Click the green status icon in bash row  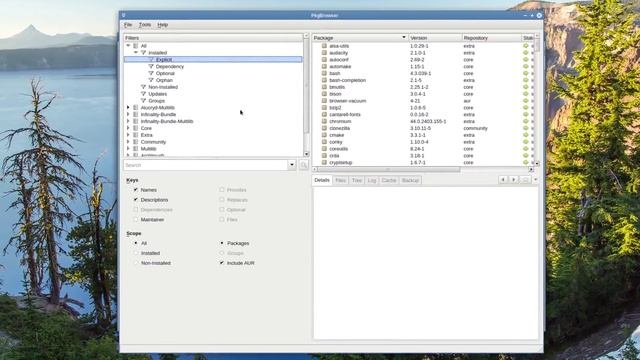[x=526, y=73]
